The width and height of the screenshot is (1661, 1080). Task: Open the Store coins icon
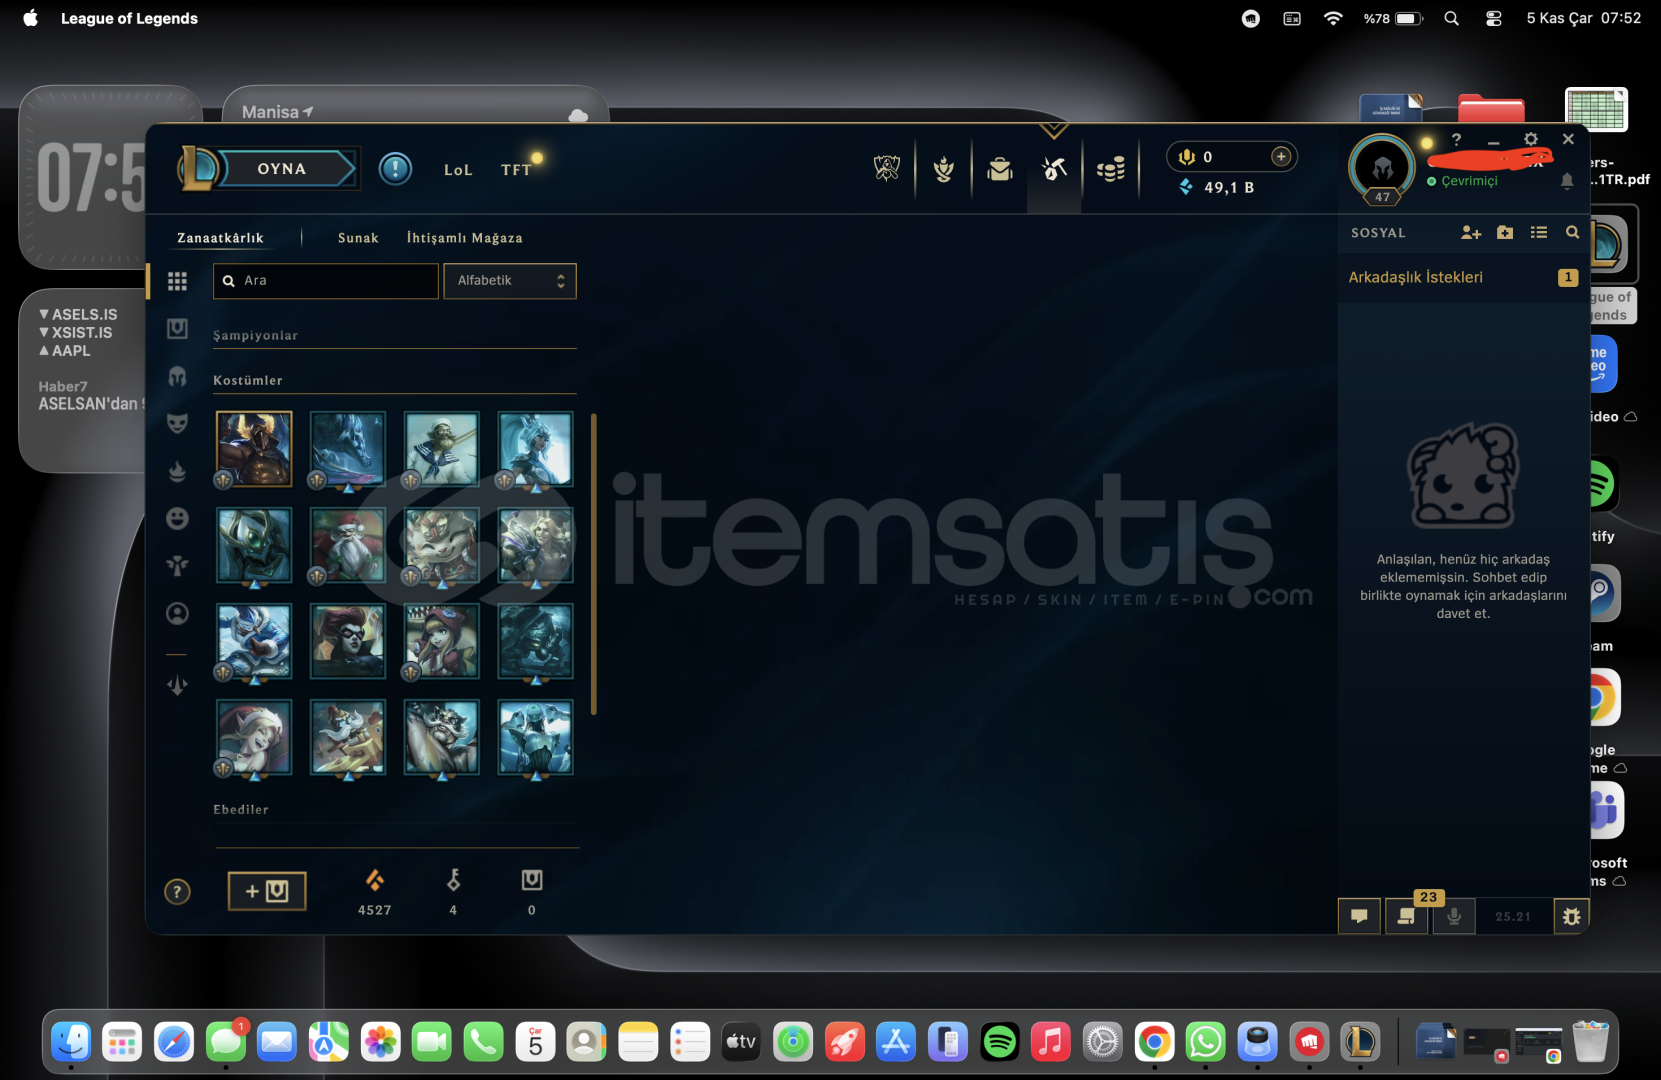(x=1110, y=169)
